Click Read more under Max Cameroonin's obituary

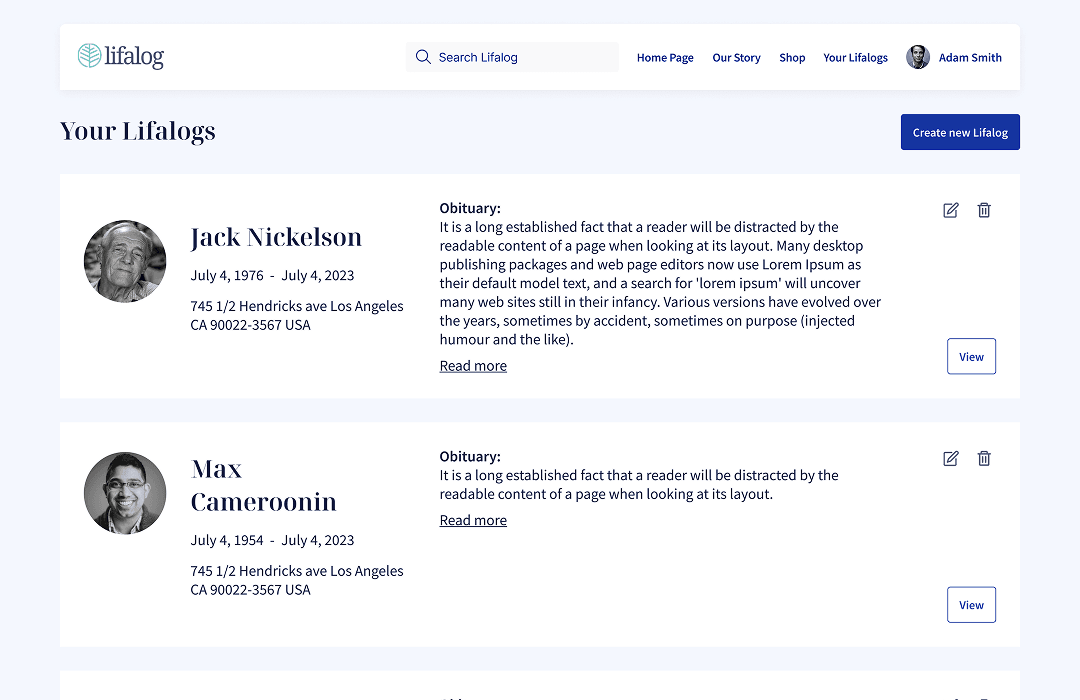coord(472,519)
